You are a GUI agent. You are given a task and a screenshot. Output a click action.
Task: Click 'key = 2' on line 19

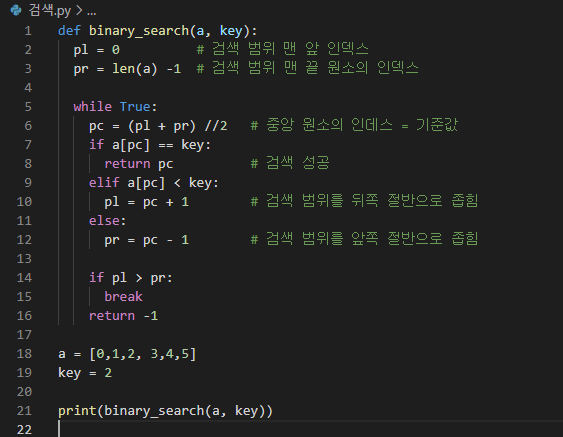[85, 373]
